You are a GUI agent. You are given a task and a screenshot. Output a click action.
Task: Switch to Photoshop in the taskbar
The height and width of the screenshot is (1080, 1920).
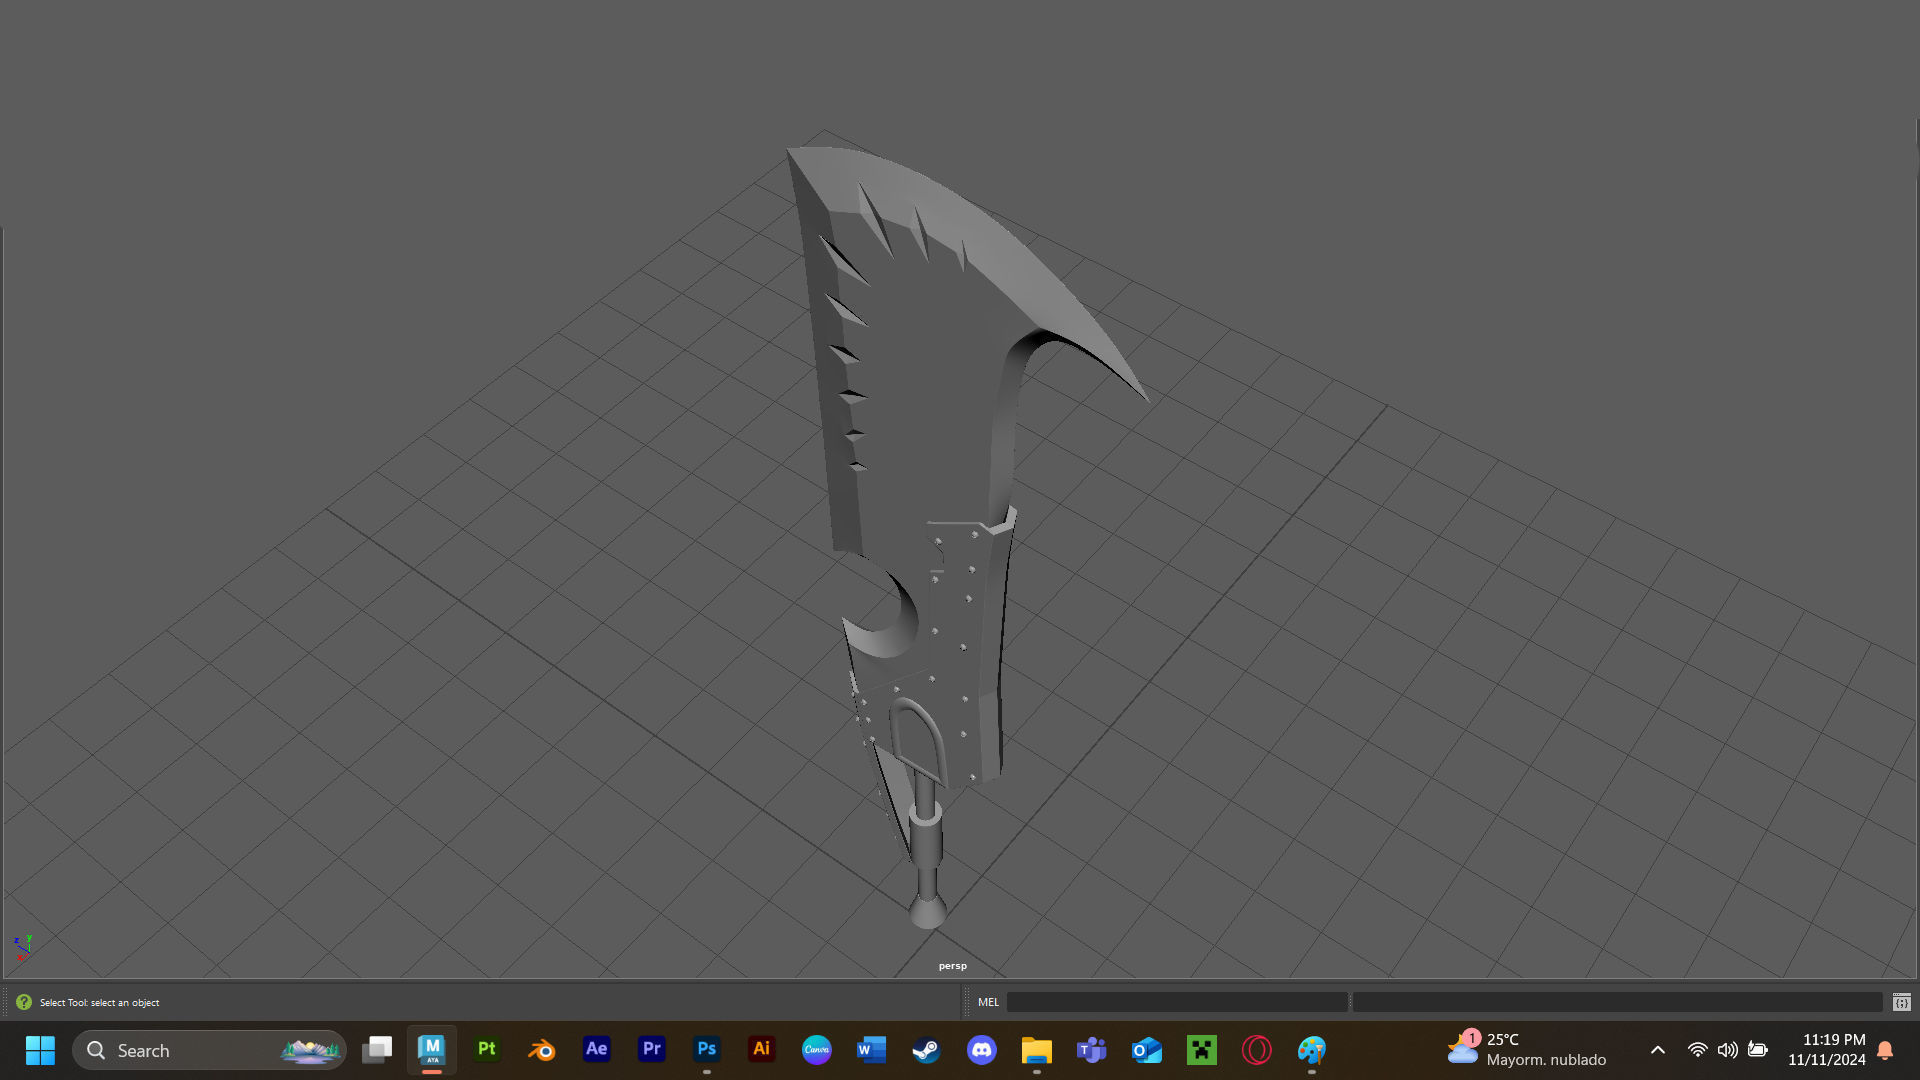[707, 1050]
